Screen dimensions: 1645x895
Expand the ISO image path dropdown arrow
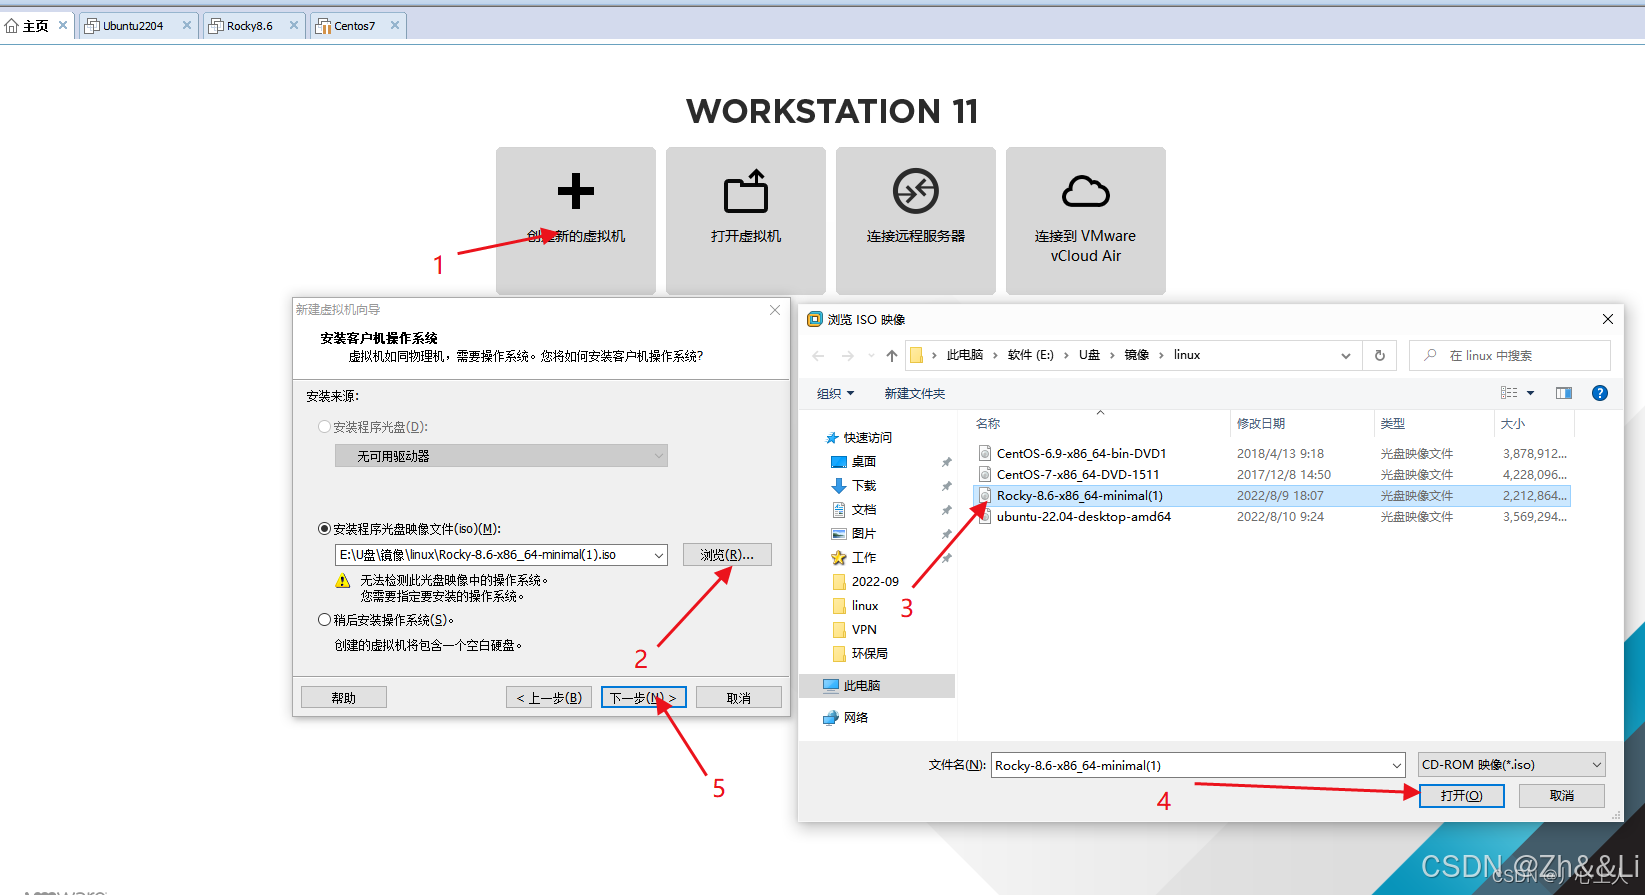(658, 555)
